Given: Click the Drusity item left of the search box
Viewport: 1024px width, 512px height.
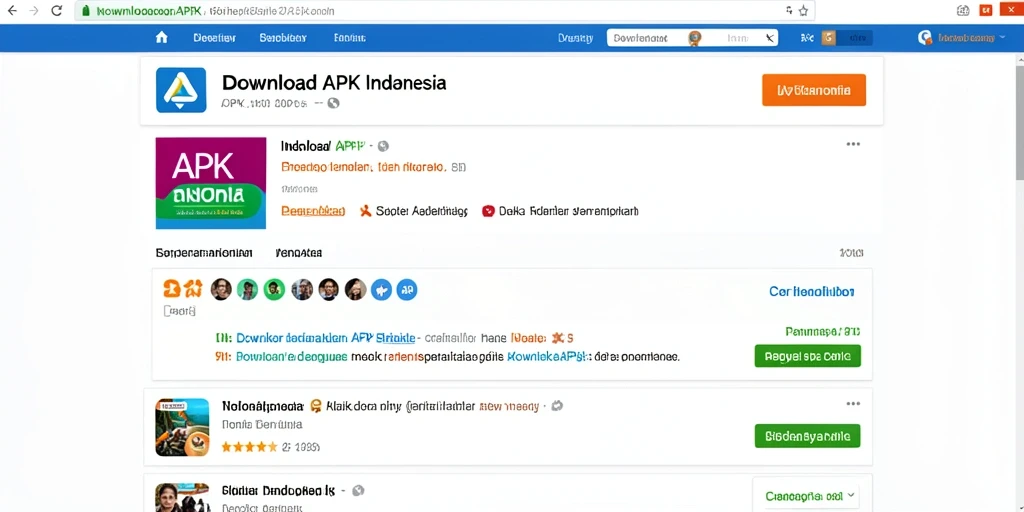Looking at the screenshot, I should (x=575, y=38).
